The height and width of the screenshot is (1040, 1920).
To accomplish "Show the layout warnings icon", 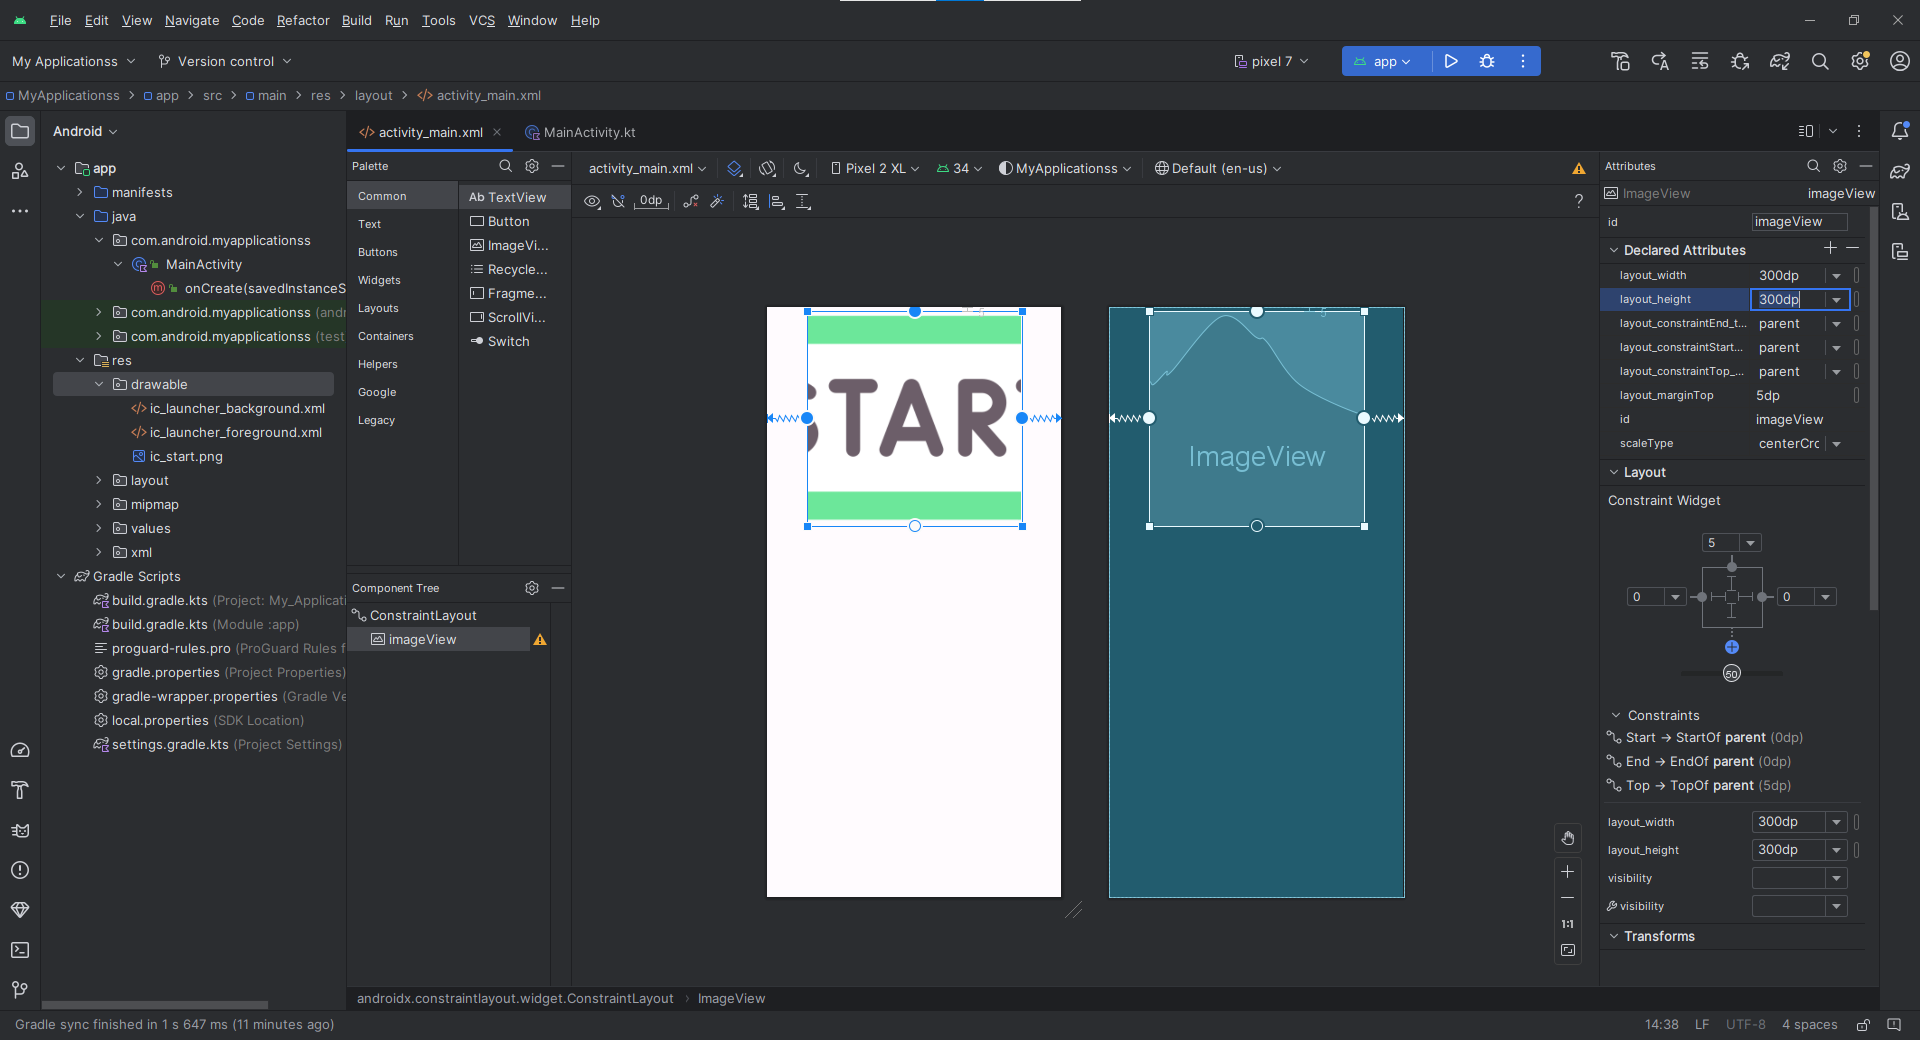I will point(1579,168).
